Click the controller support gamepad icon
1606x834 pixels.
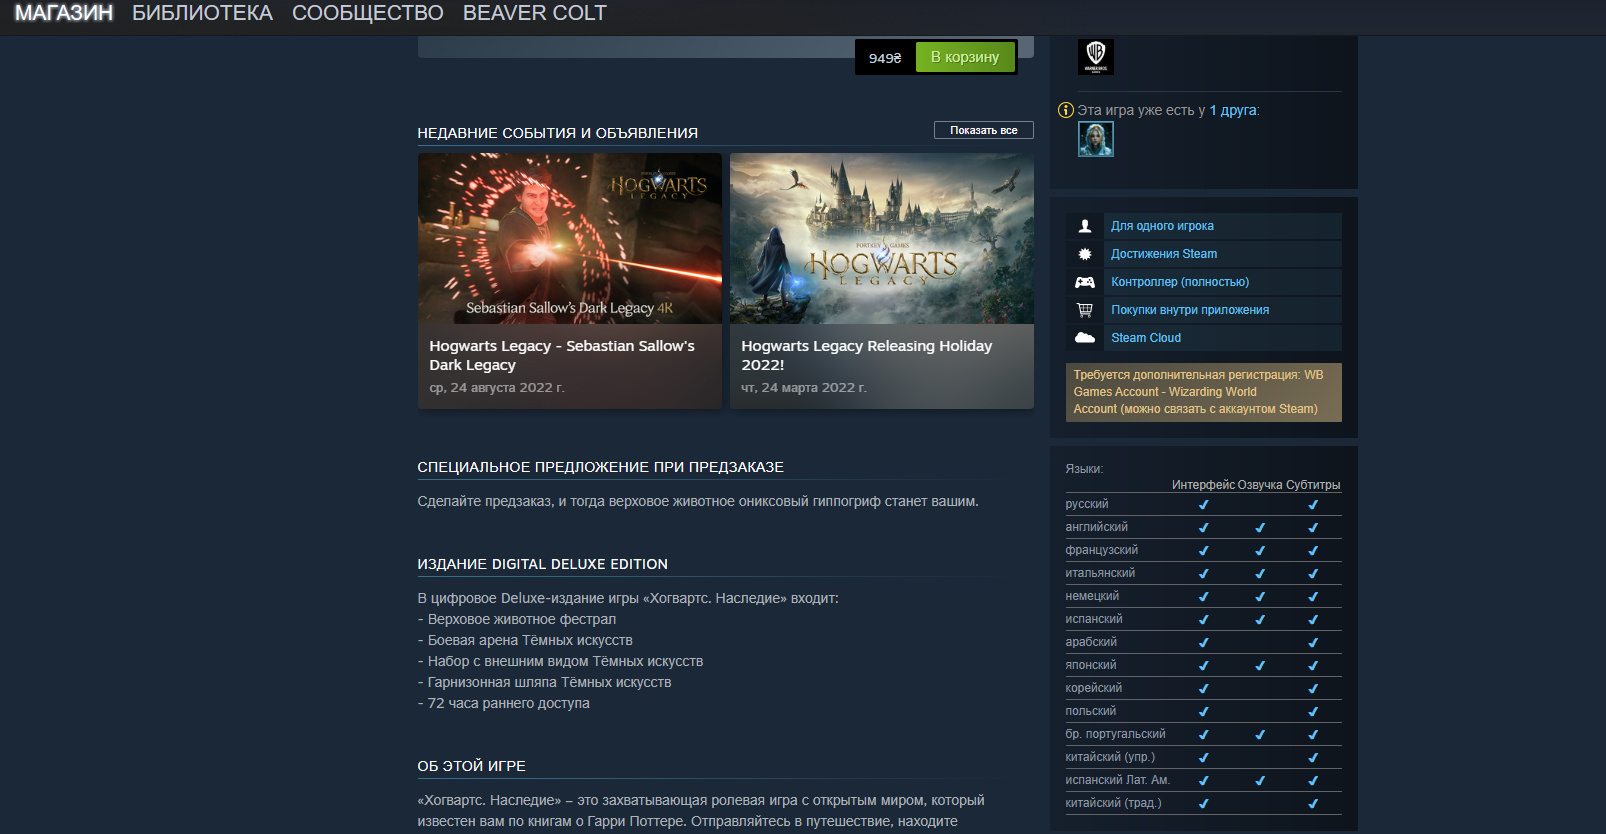(x=1084, y=282)
